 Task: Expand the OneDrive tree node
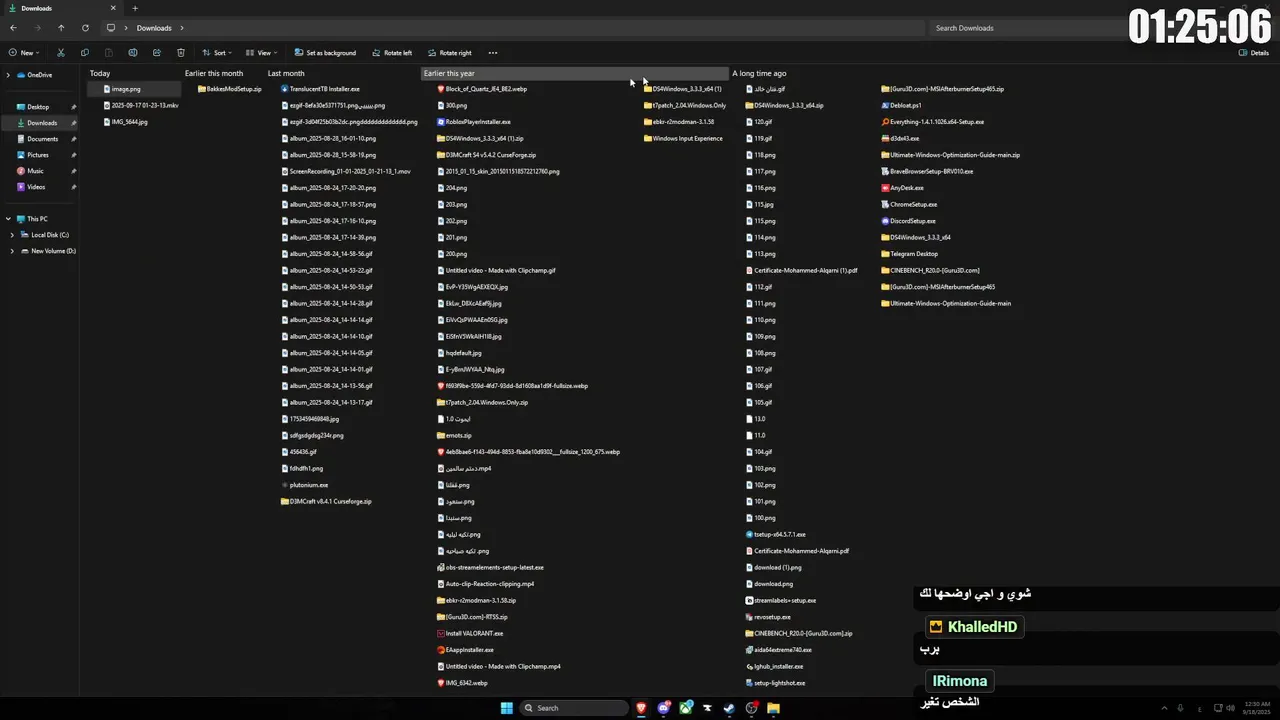click(x=8, y=75)
